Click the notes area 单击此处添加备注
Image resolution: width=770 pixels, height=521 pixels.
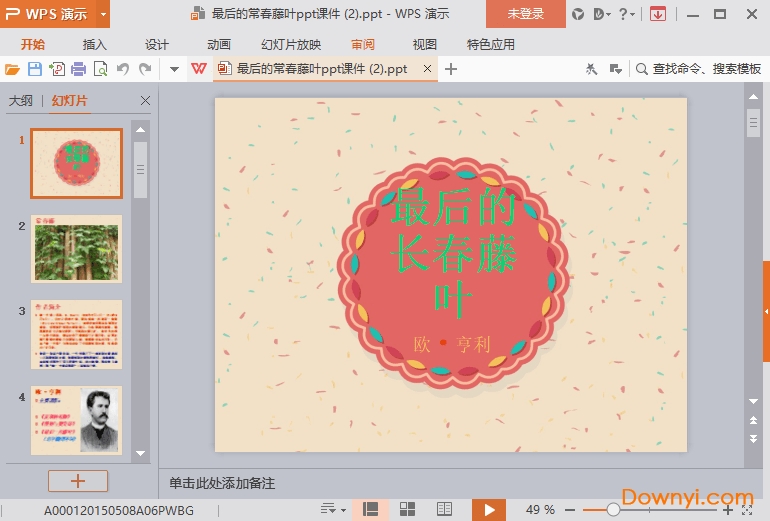(222, 483)
